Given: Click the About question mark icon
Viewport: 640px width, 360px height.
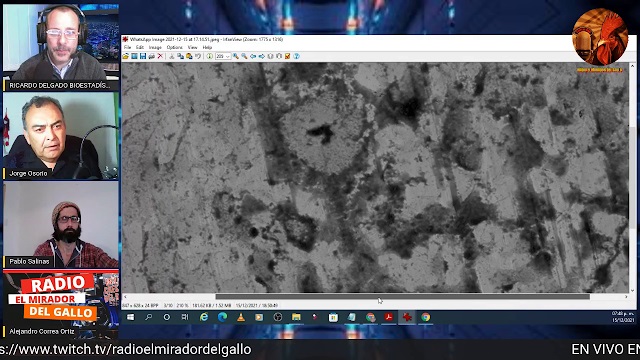Looking at the screenshot, I should 297,56.
